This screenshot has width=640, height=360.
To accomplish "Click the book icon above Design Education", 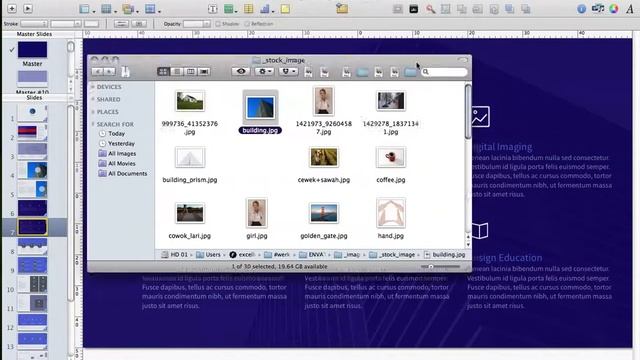I will (x=480, y=230).
